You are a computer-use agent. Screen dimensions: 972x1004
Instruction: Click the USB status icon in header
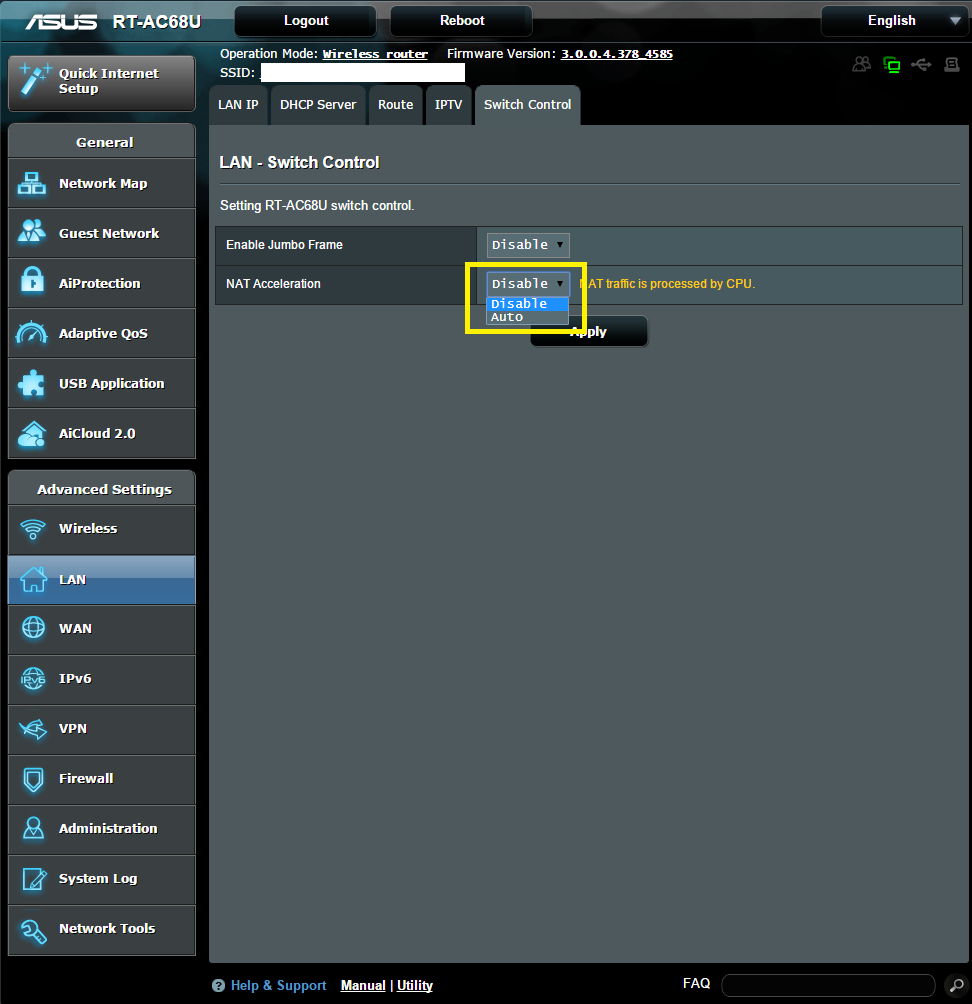click(921, 65)
